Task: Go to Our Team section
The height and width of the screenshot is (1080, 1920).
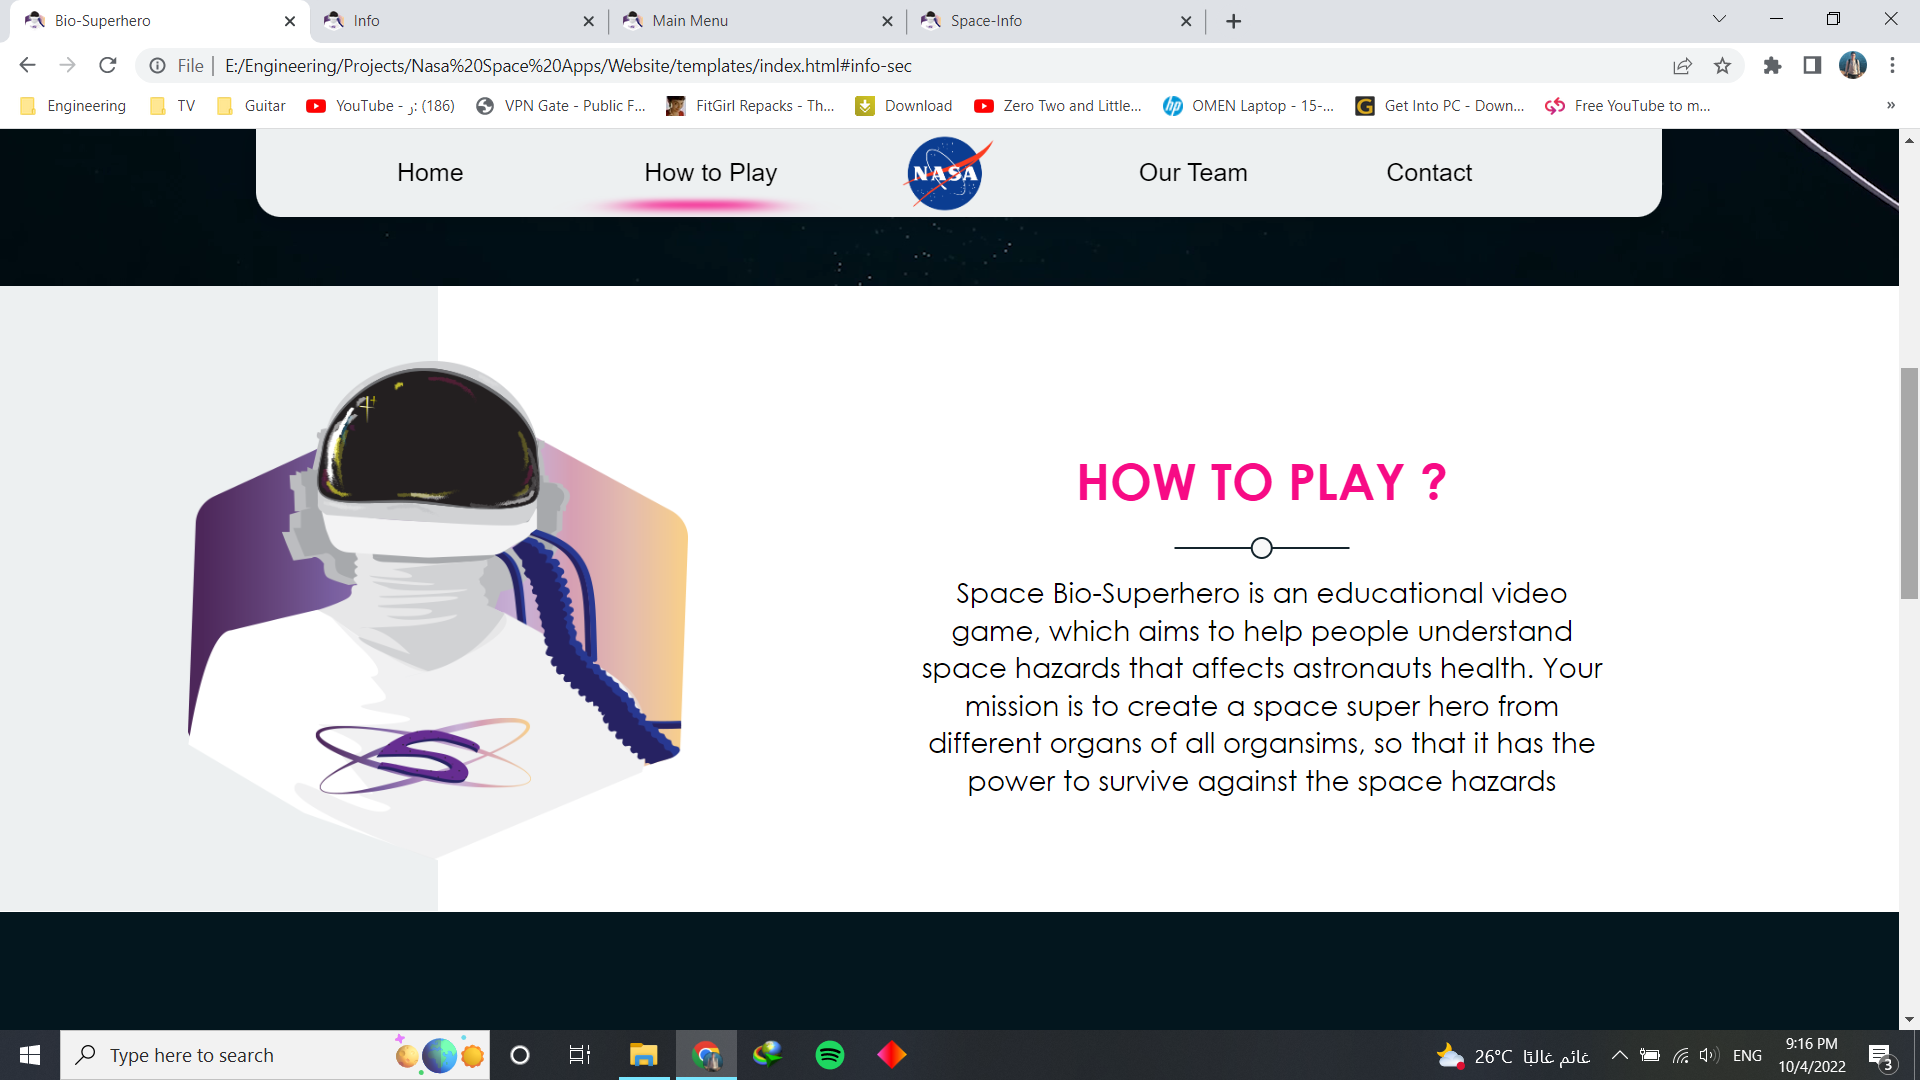Action: (1192, 173)
